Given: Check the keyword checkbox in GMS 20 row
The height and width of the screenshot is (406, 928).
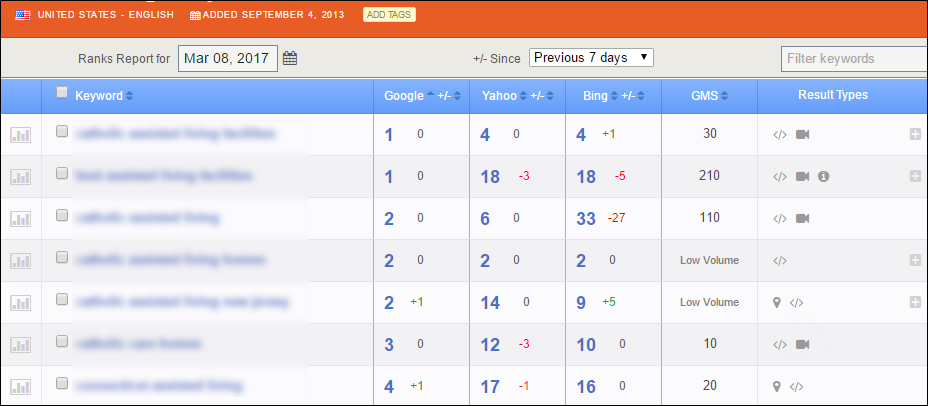Looking at the screenshot, I should pyautogui.click(x=62, y=384).
